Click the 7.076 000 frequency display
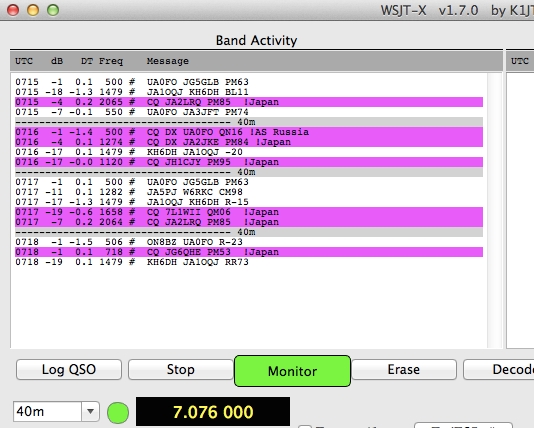The height and width of the screenshot is (428, 534). (x=213, y=412)
